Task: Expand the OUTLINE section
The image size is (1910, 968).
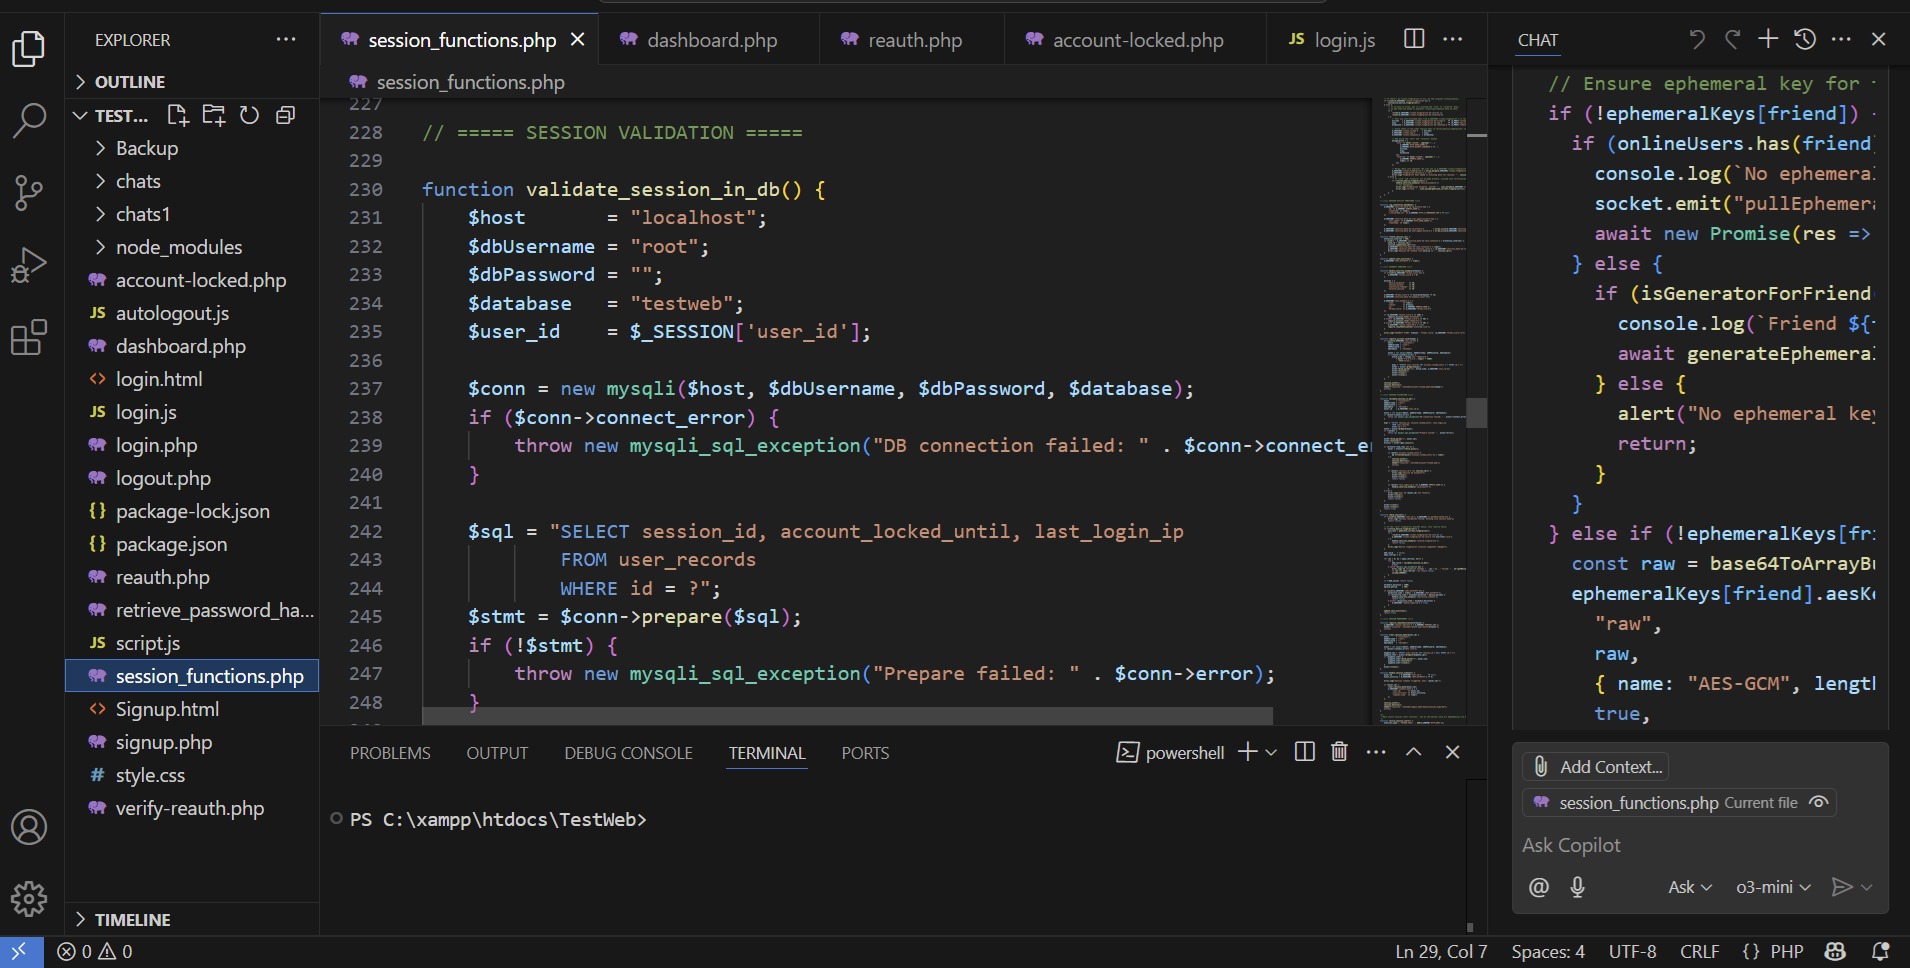Action: click(192, 82)
